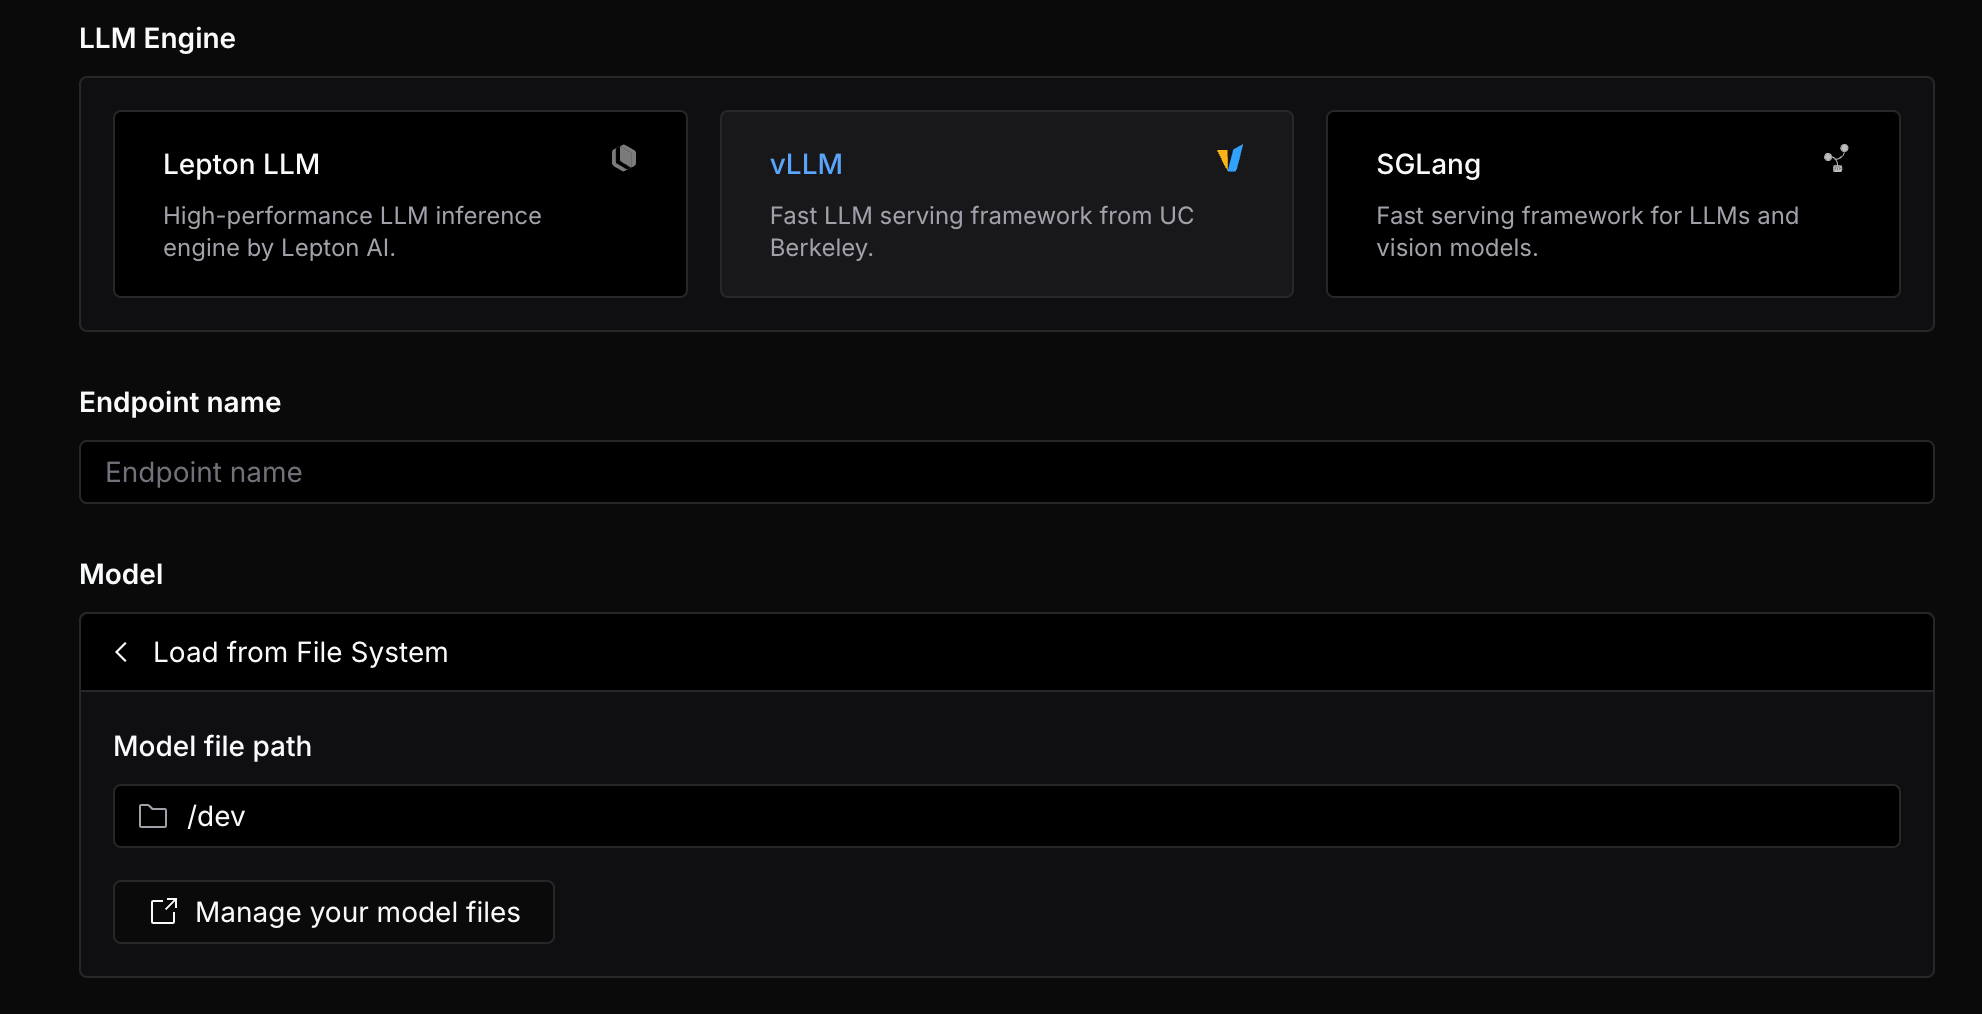Screen dimensions: 1982x1014
Task: Open the Model file path field showing /dev
Action: pyautogui.click(x=1006, y=816)
